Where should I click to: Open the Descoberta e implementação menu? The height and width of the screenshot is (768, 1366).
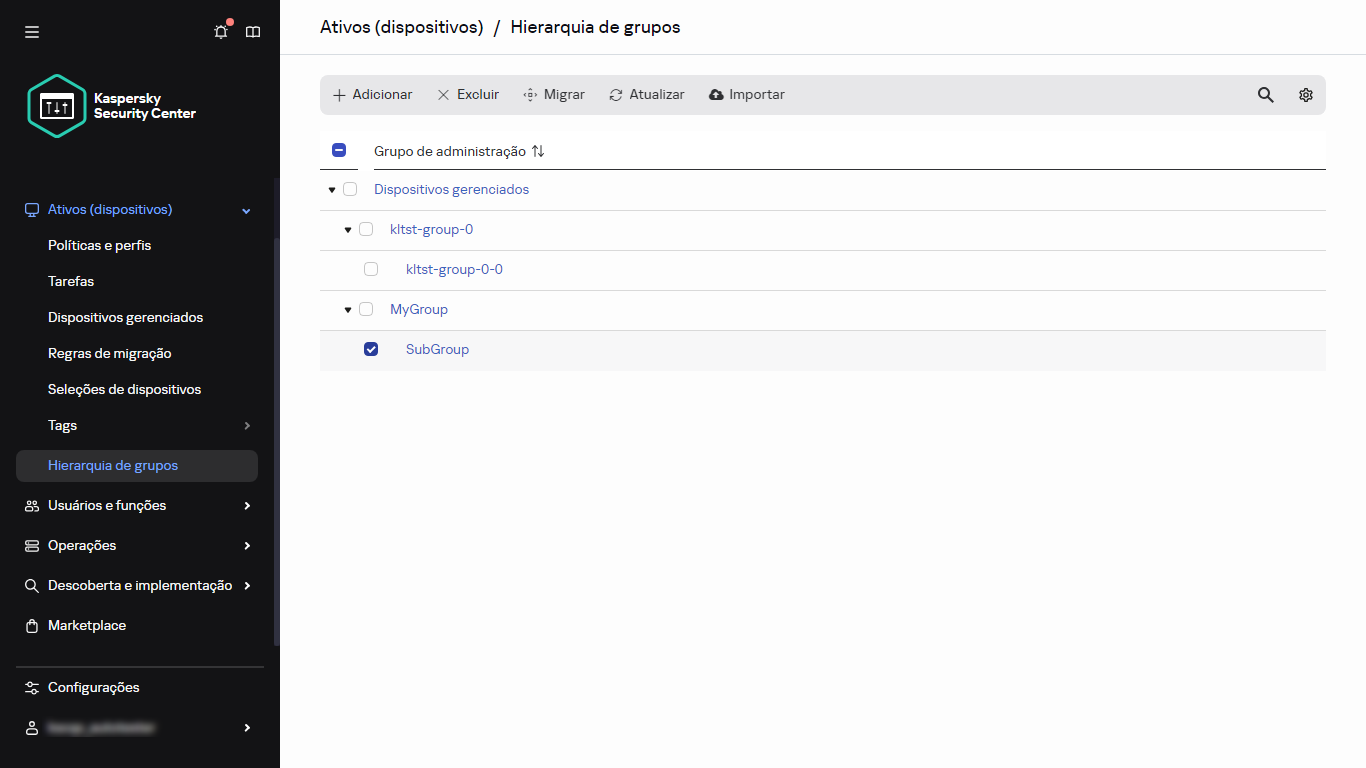pyautogui.click(x=138, y=585)
